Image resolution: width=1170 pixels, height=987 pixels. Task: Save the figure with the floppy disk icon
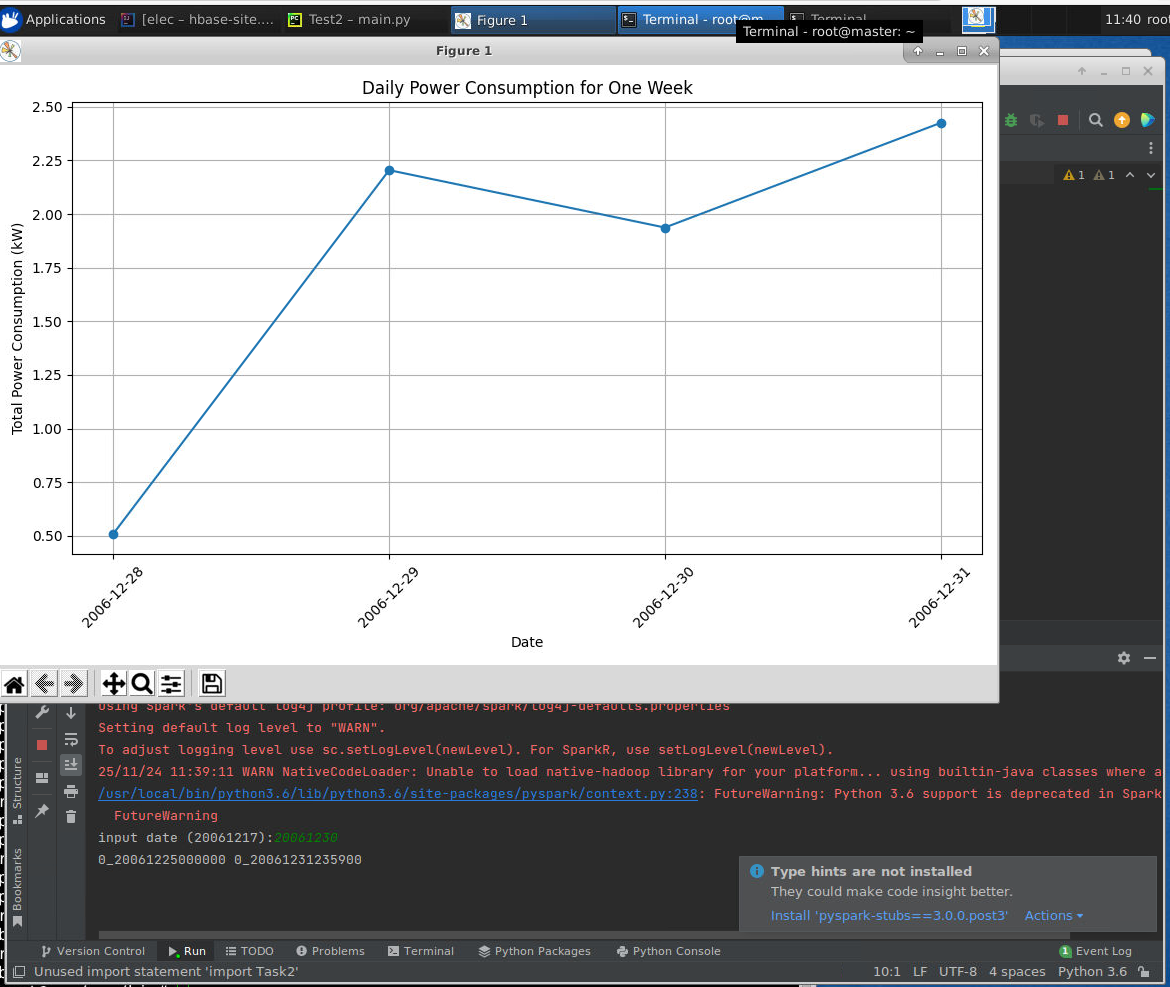[211, 684]
